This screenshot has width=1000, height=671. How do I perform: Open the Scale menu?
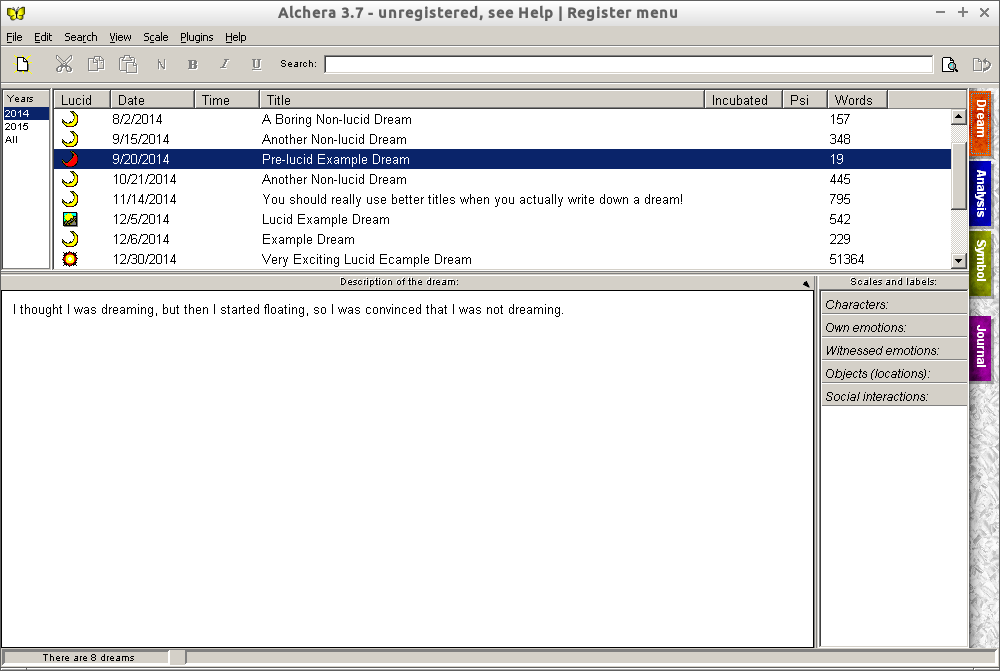[156, 37]
